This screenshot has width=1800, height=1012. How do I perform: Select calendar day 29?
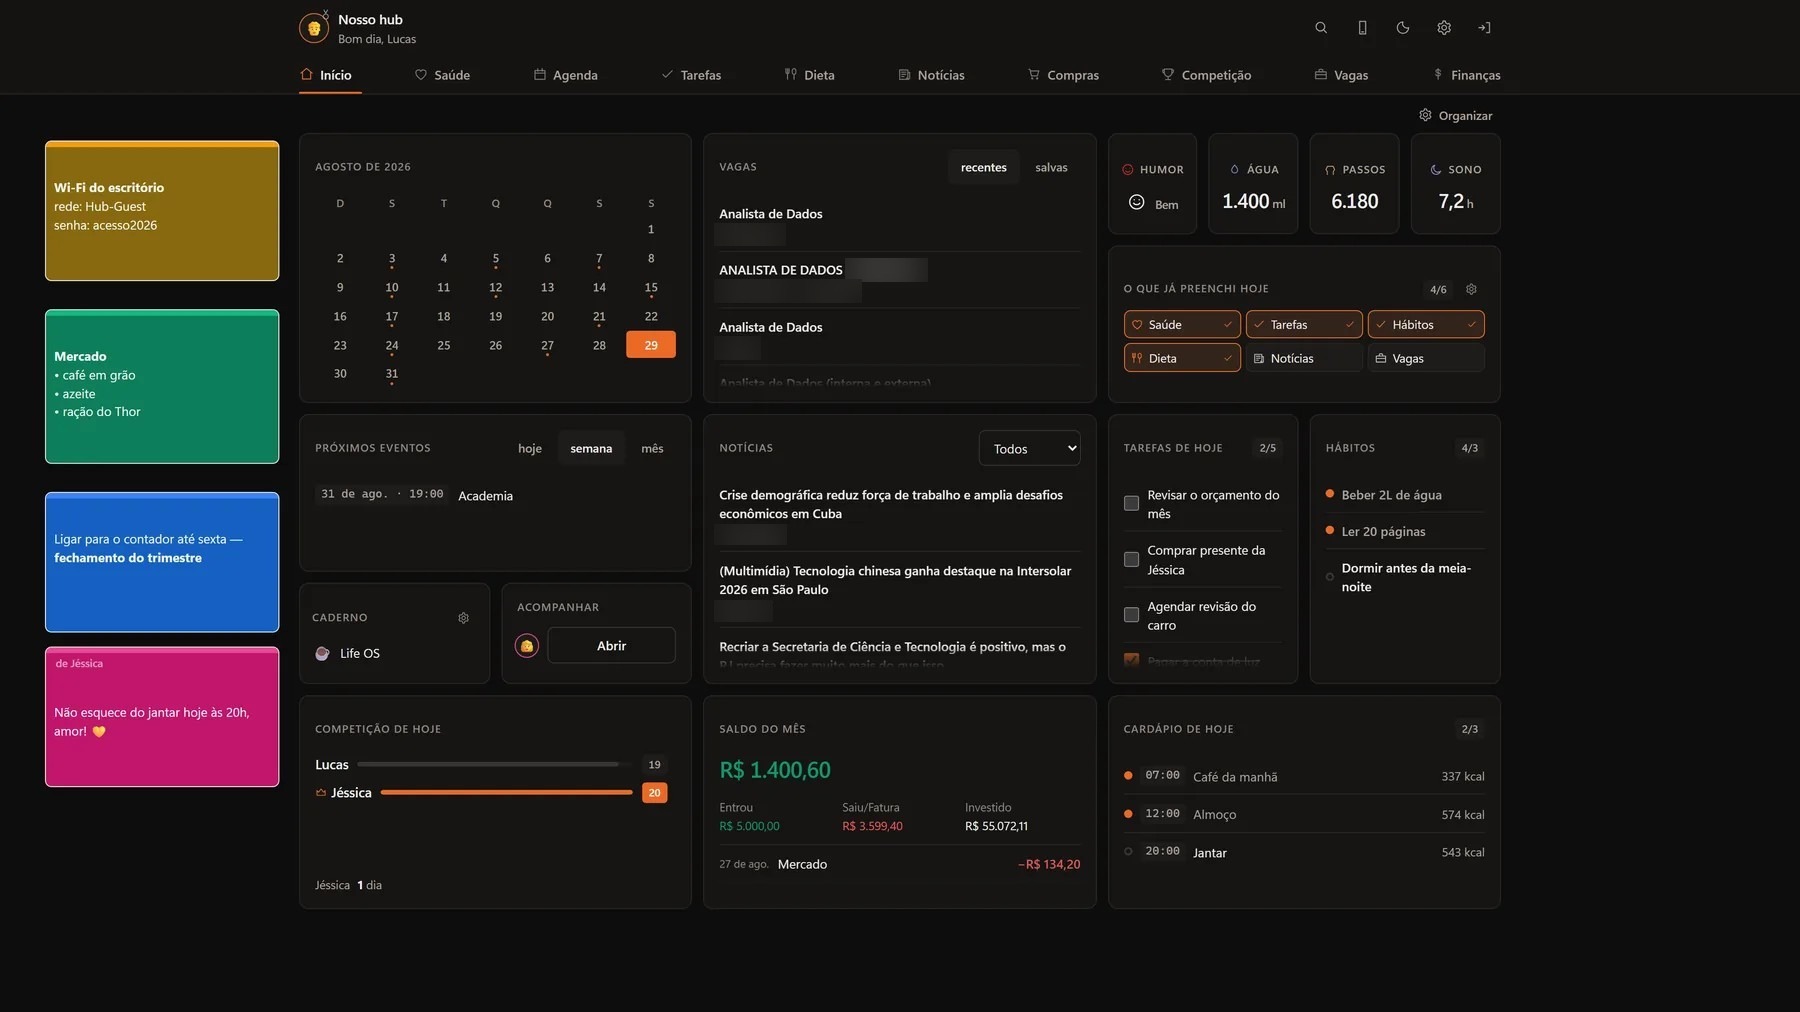tap(651, 345)
